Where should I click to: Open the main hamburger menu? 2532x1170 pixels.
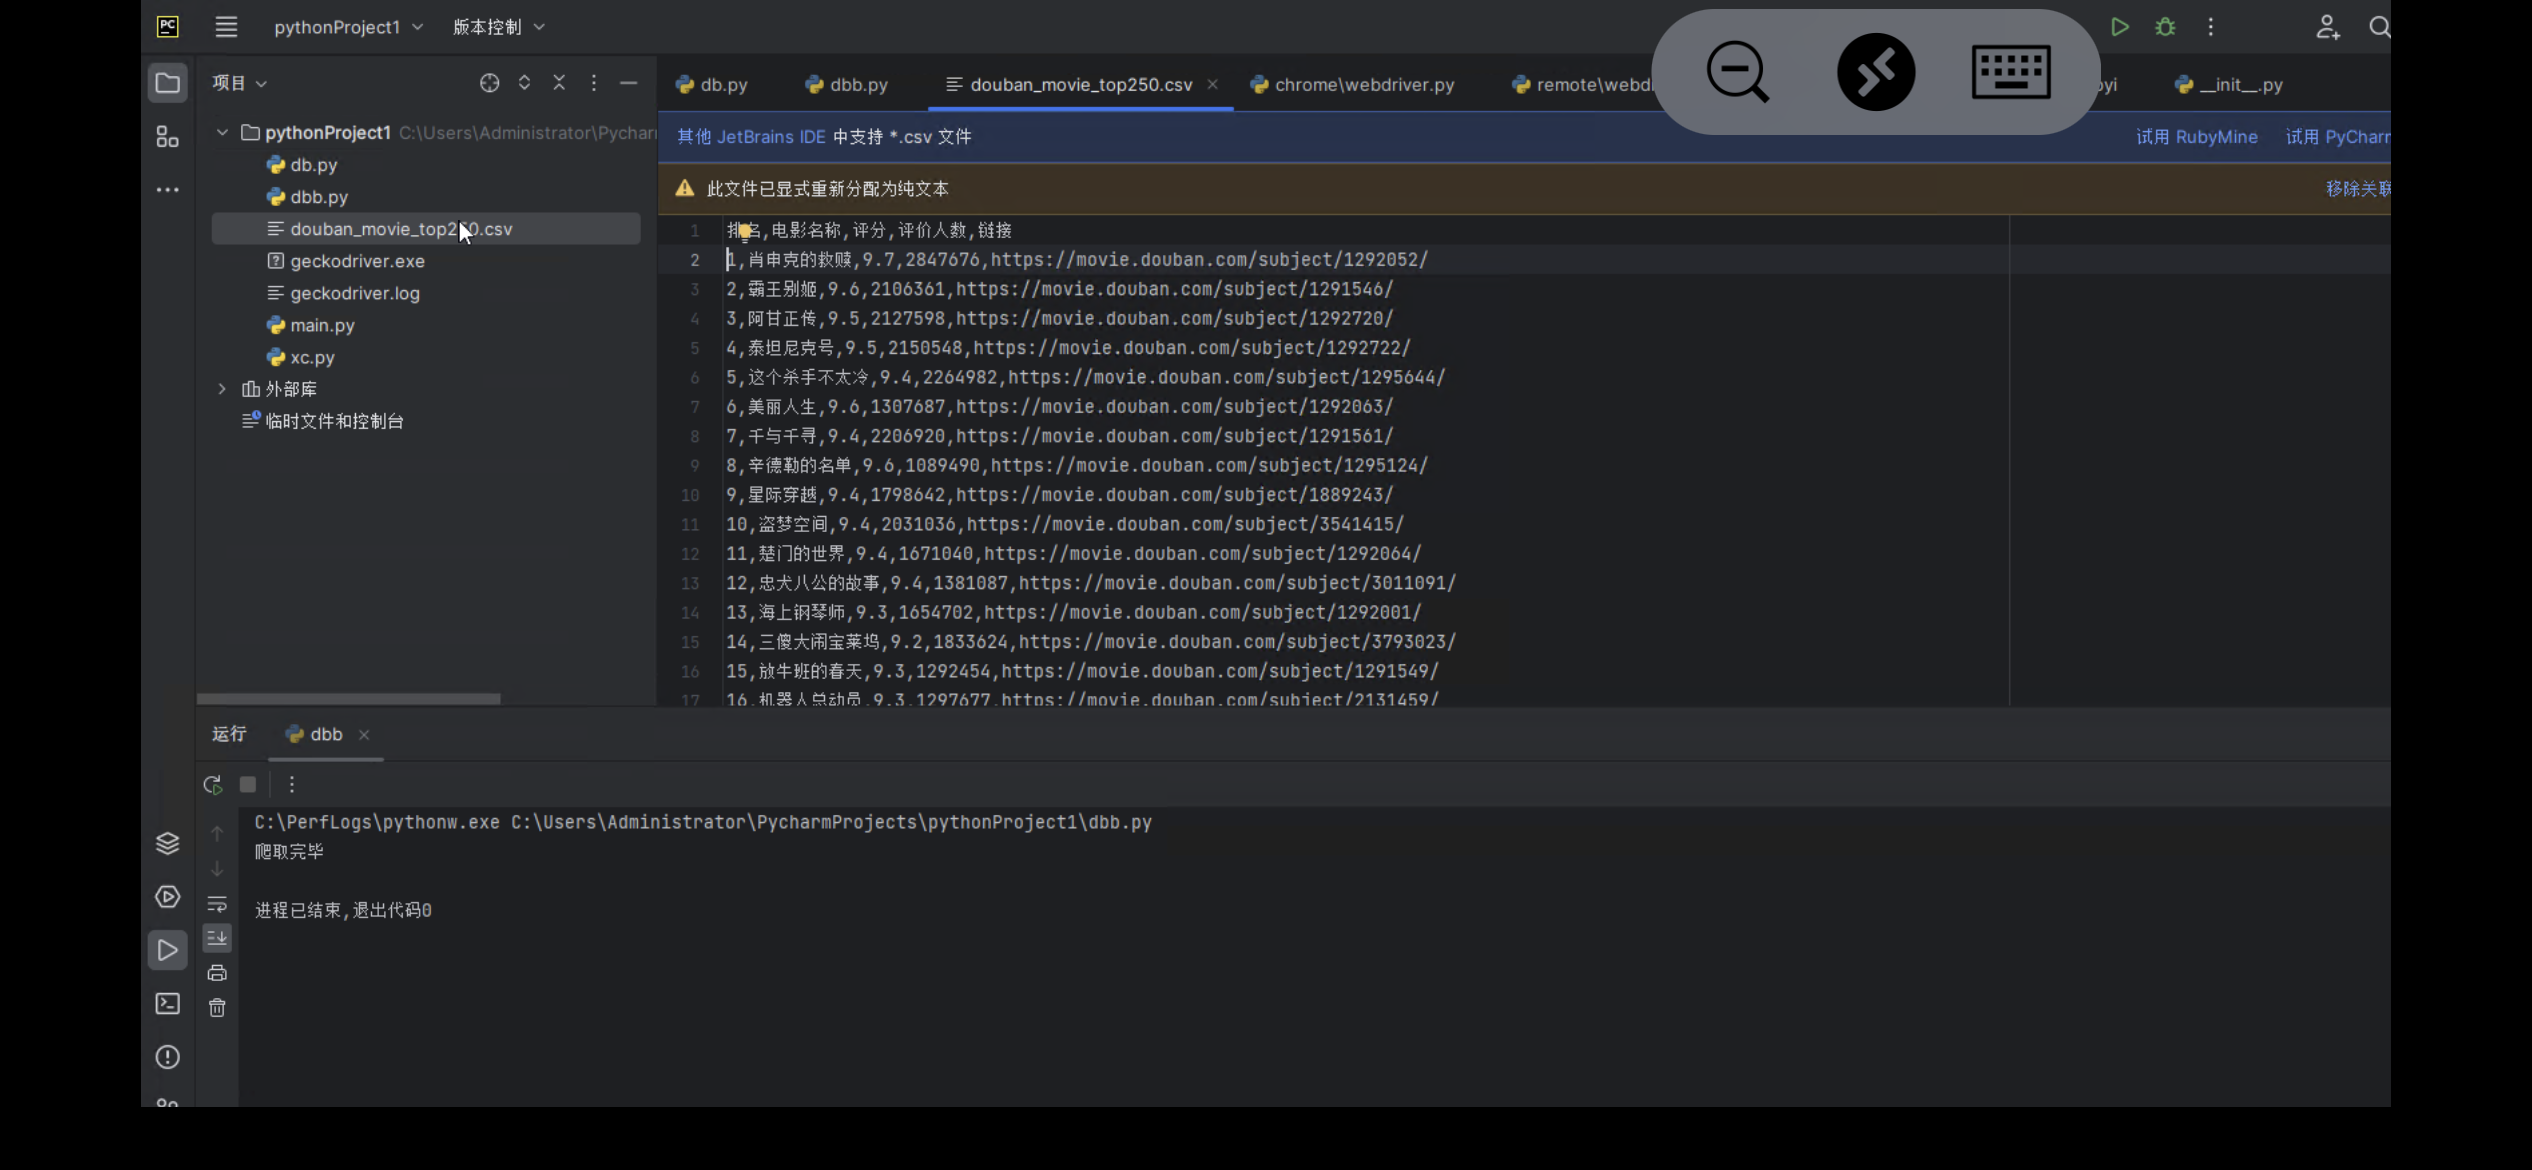[x=226, y=27]
